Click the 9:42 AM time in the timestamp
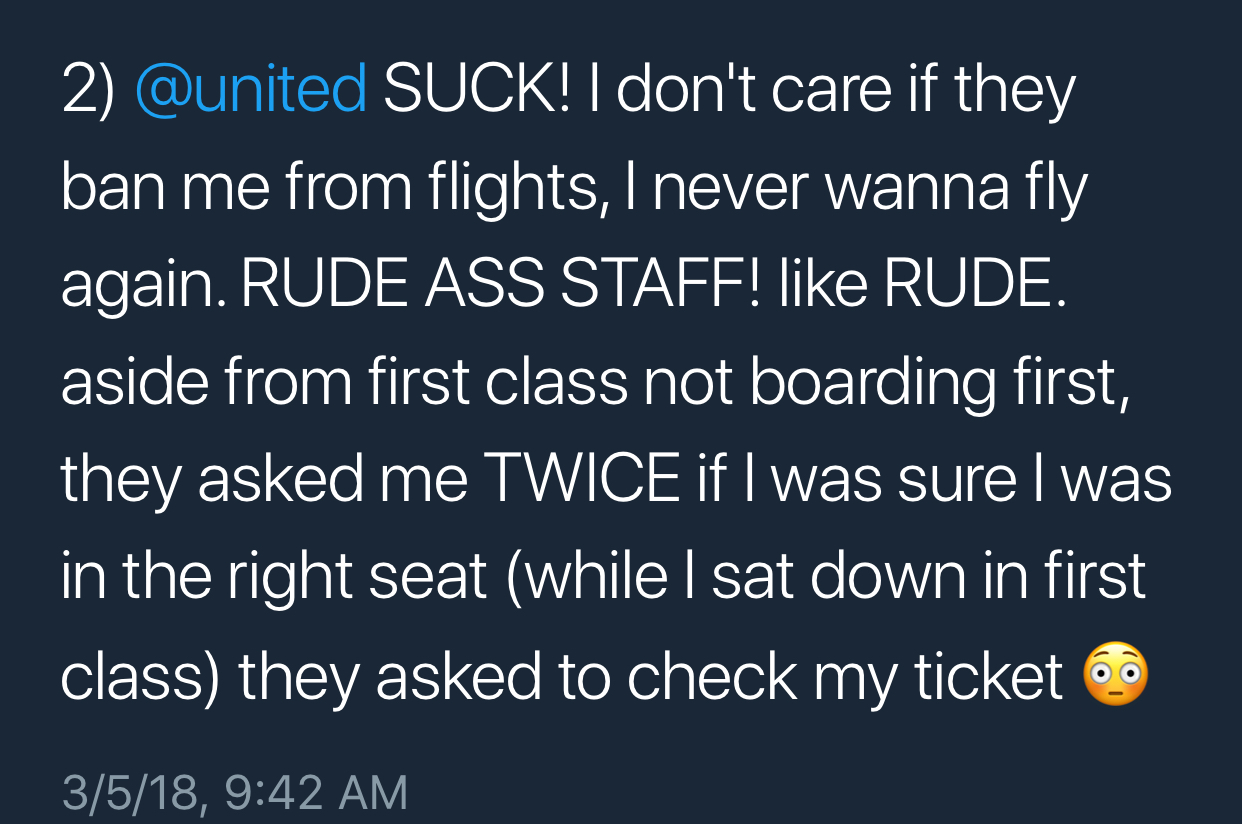 coord(317,793)
